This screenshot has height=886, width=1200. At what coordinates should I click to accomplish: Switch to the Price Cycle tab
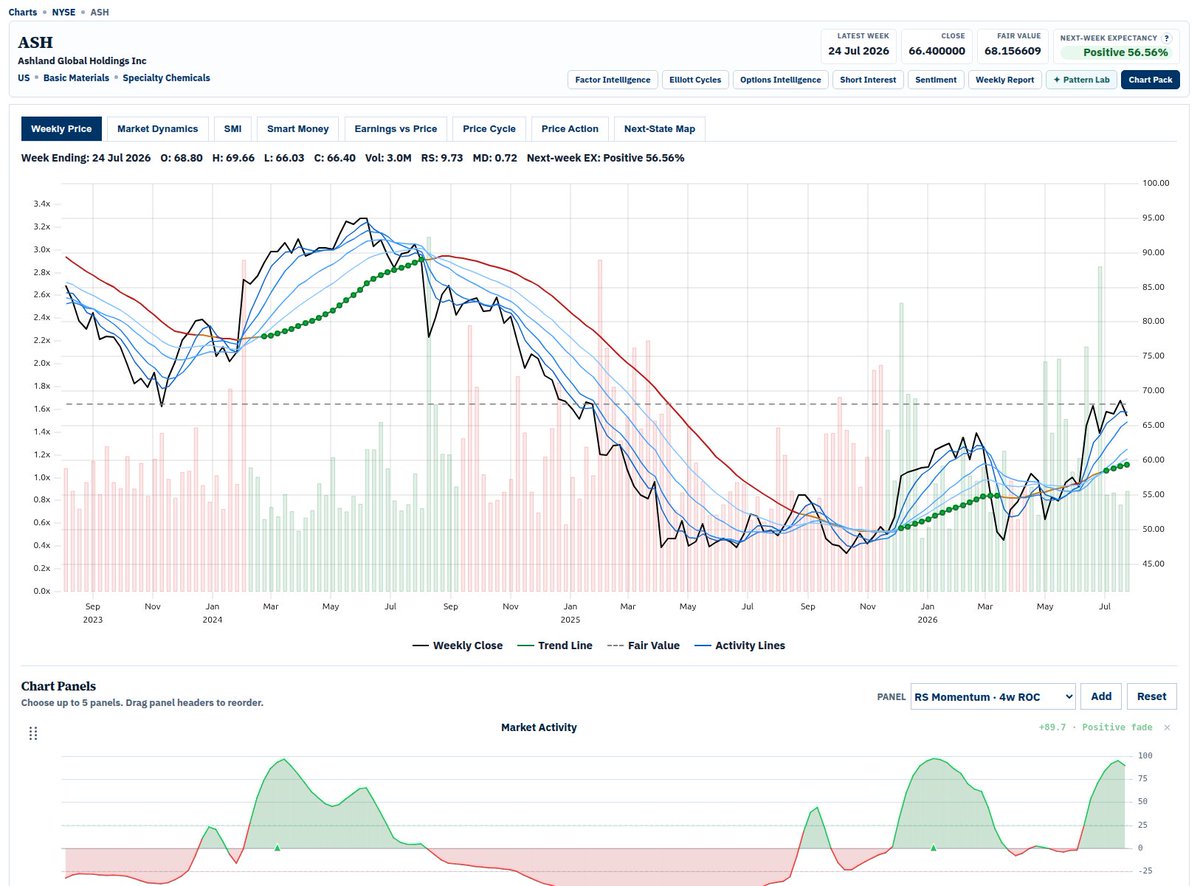489,129
